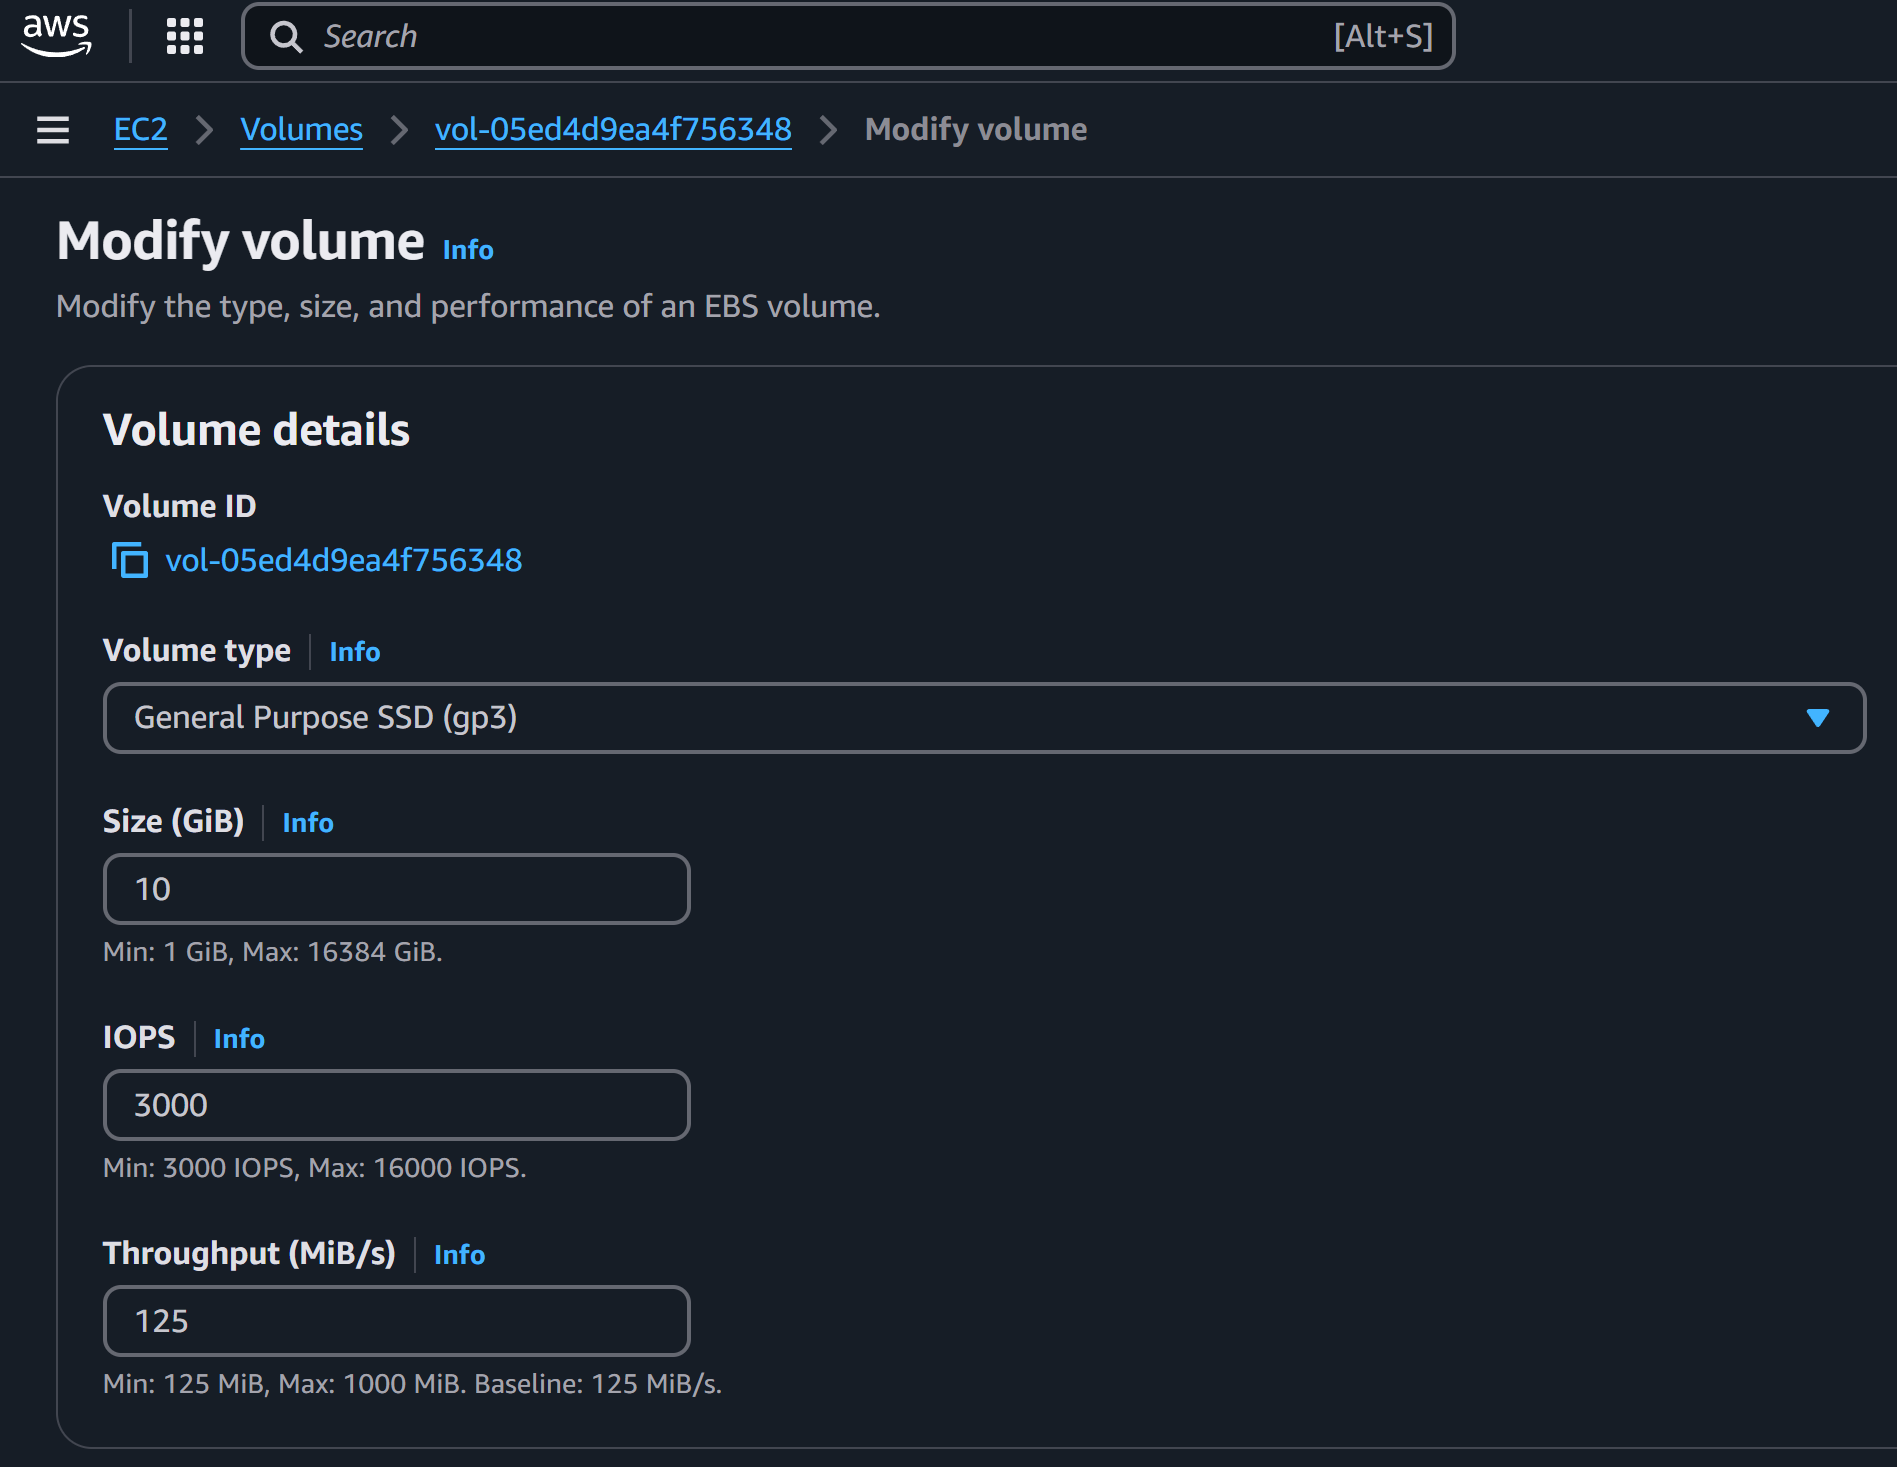Open the hamburger navigation menu

coord(51,129)
